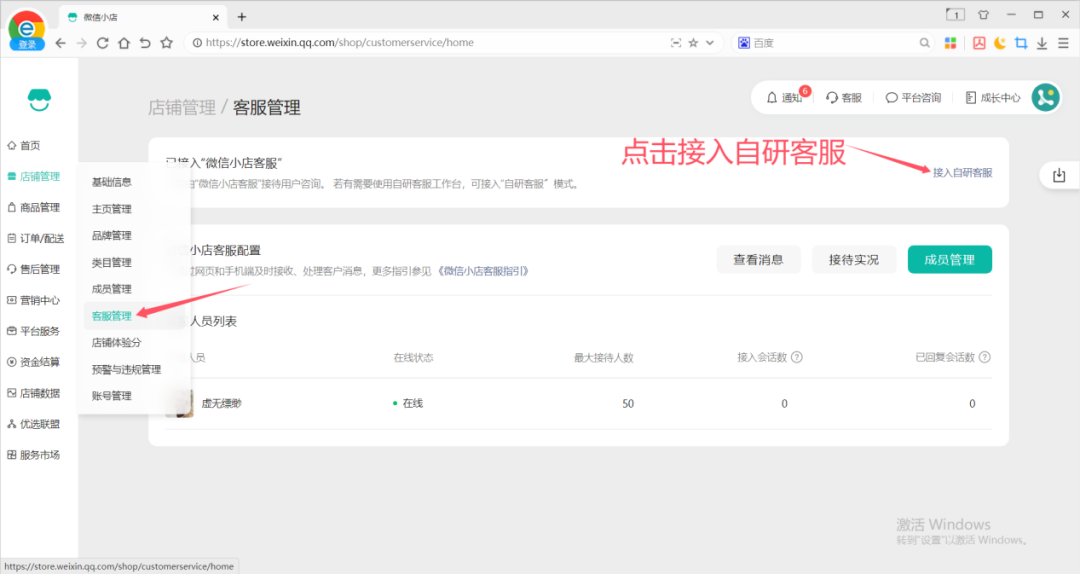Open the colorful apps grid icon
The image size is (1080, 574).
pos(951,43)
